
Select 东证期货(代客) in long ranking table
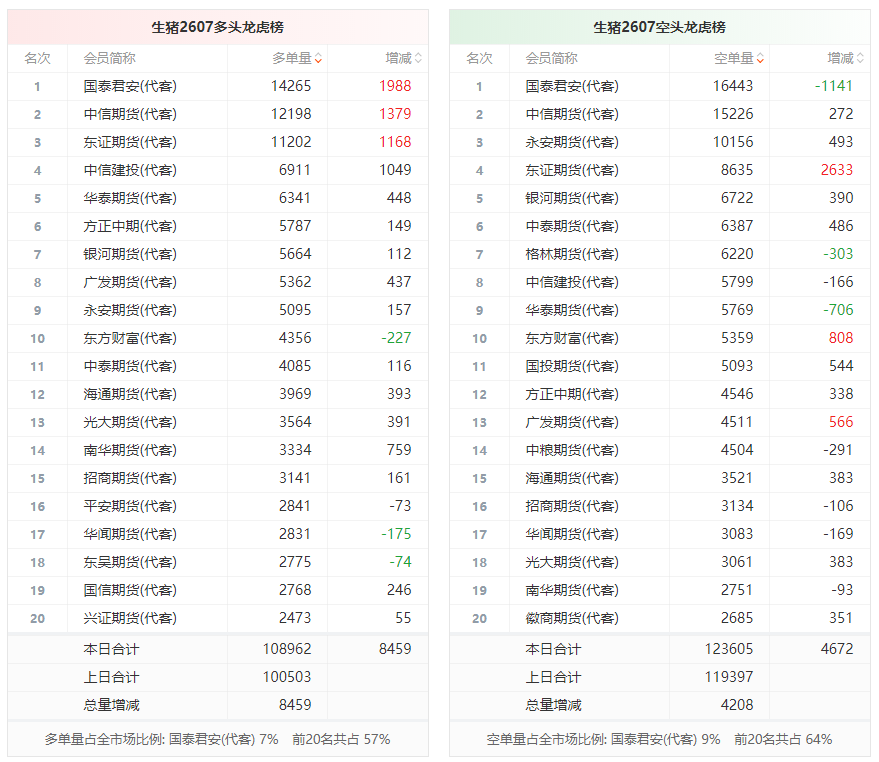pyautogui.click(x=130, y=142)
